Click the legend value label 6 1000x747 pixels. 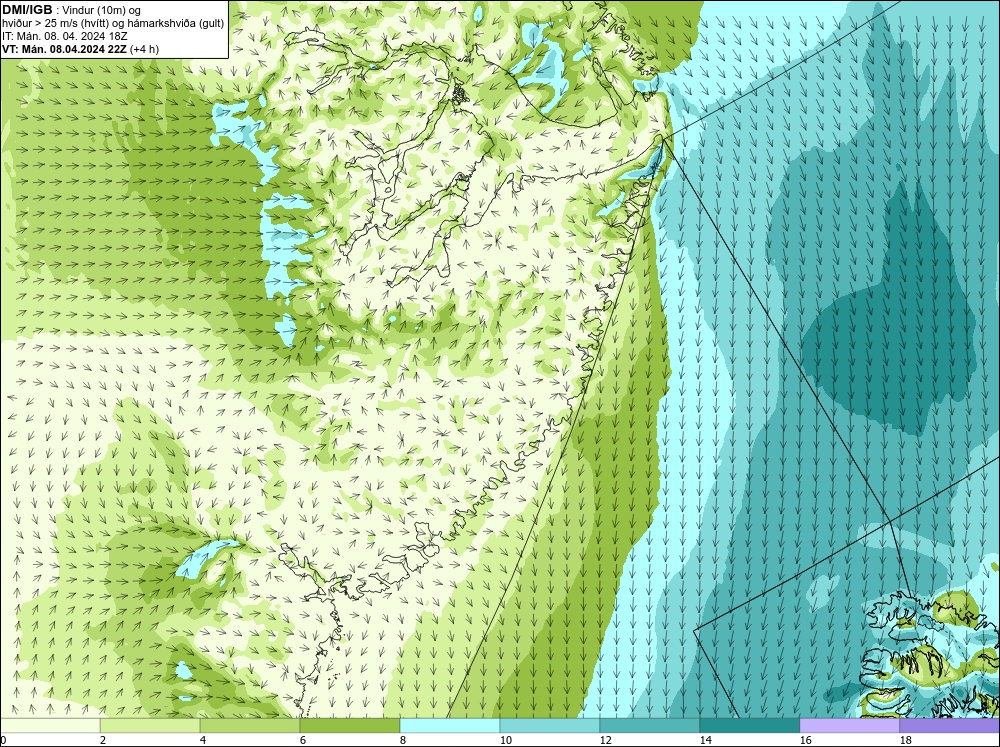pos(303,740)
